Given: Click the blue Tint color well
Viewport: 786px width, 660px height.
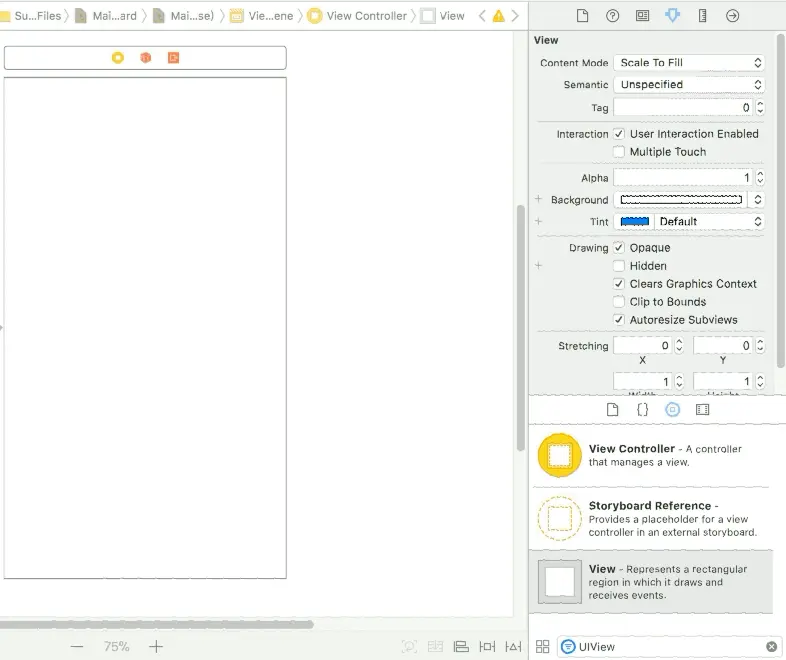Looking at the screenshot, I should tap(635, 222).
